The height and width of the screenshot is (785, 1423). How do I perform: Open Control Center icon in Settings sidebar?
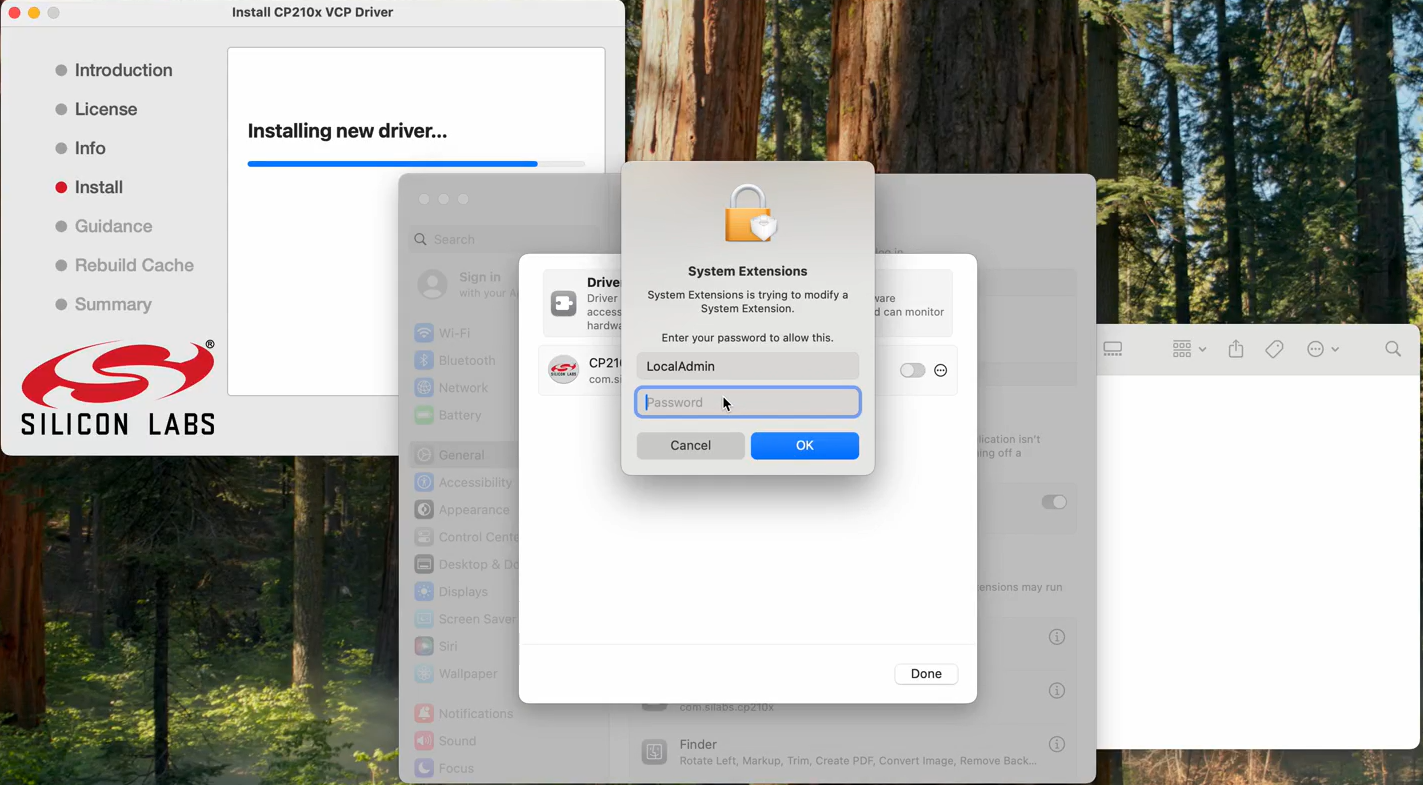coord(424,537)
